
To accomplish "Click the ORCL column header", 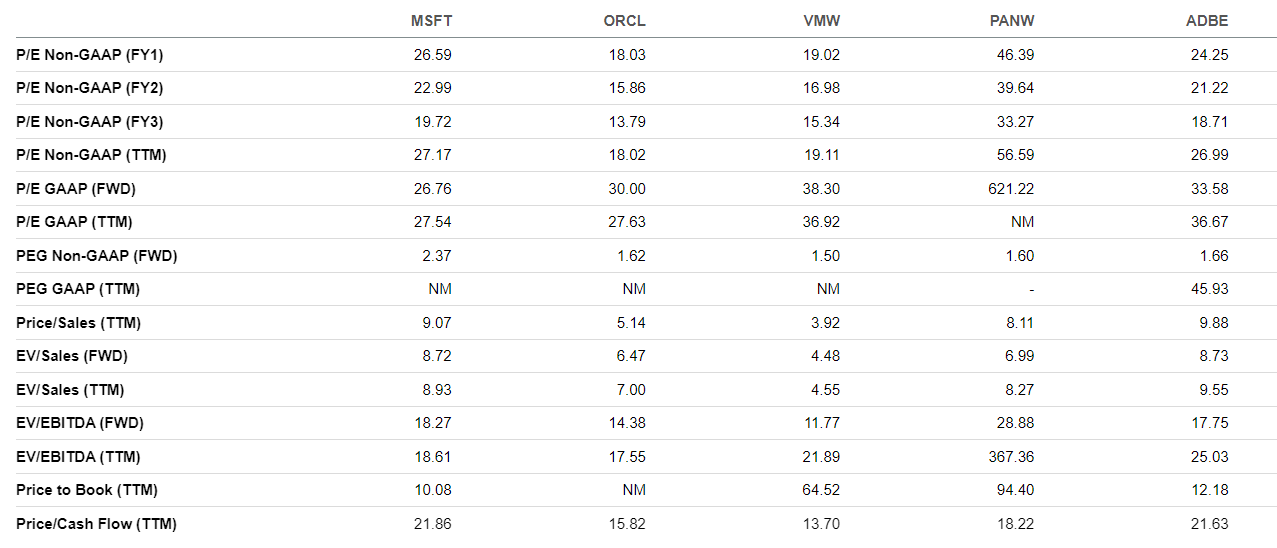I will [626, 21].
